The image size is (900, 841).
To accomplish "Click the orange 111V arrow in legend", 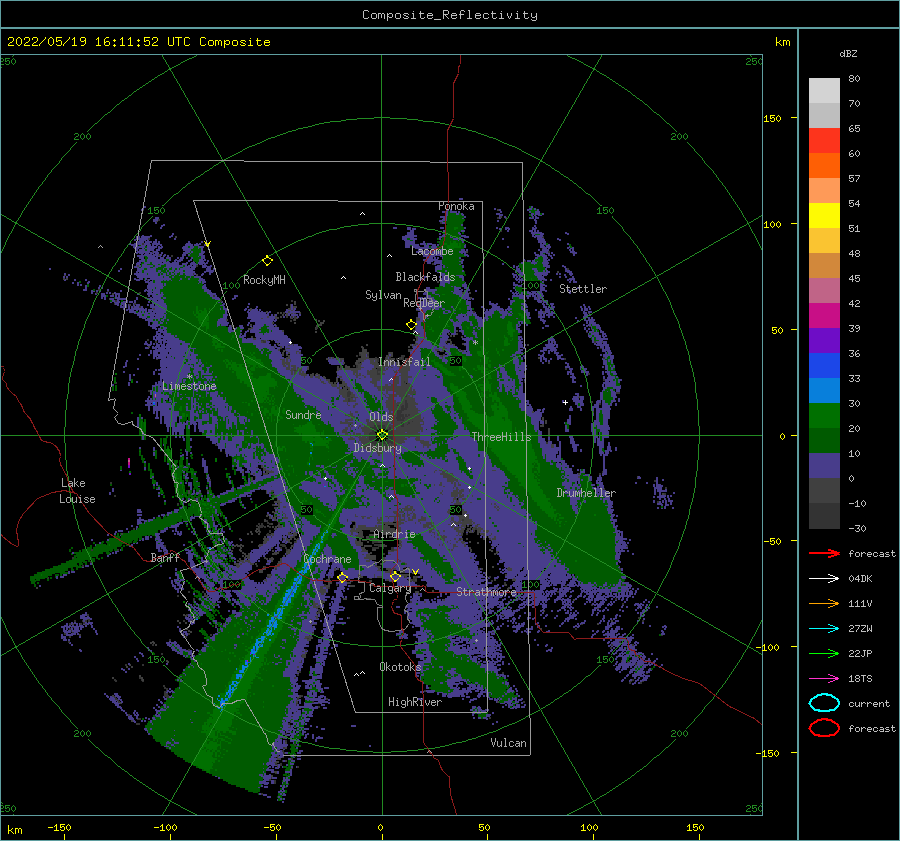I will pos(824,603).
